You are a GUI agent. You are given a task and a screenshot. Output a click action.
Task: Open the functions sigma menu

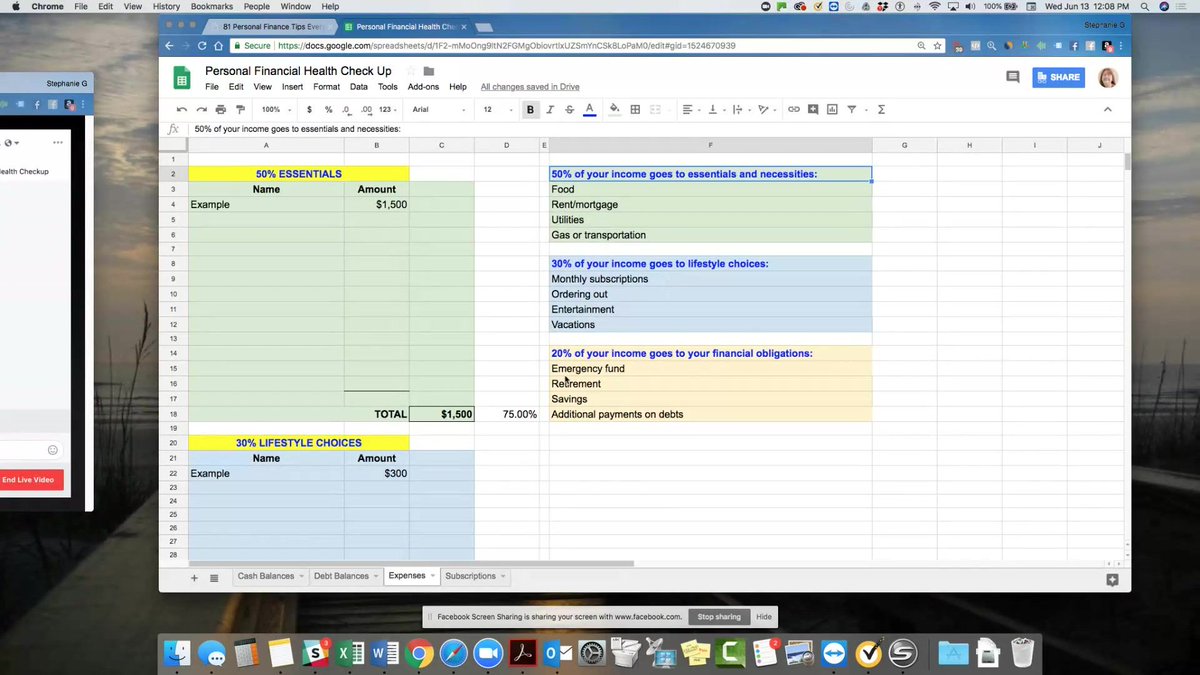tap(881, 109)
